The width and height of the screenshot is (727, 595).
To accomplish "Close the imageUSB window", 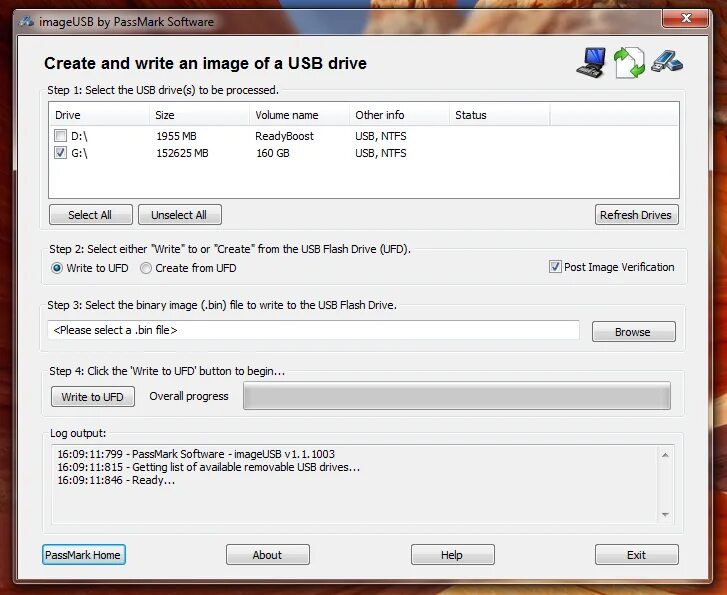I will click(686, 18).
